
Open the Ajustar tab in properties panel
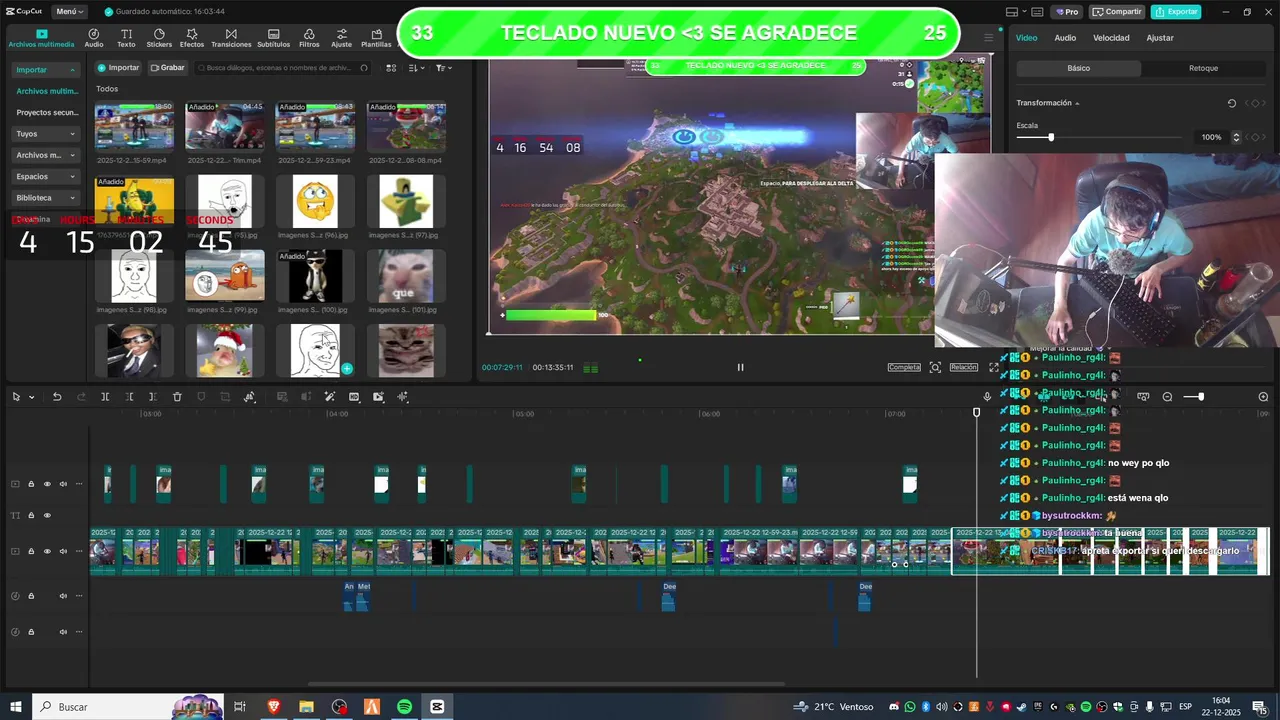1160,38
